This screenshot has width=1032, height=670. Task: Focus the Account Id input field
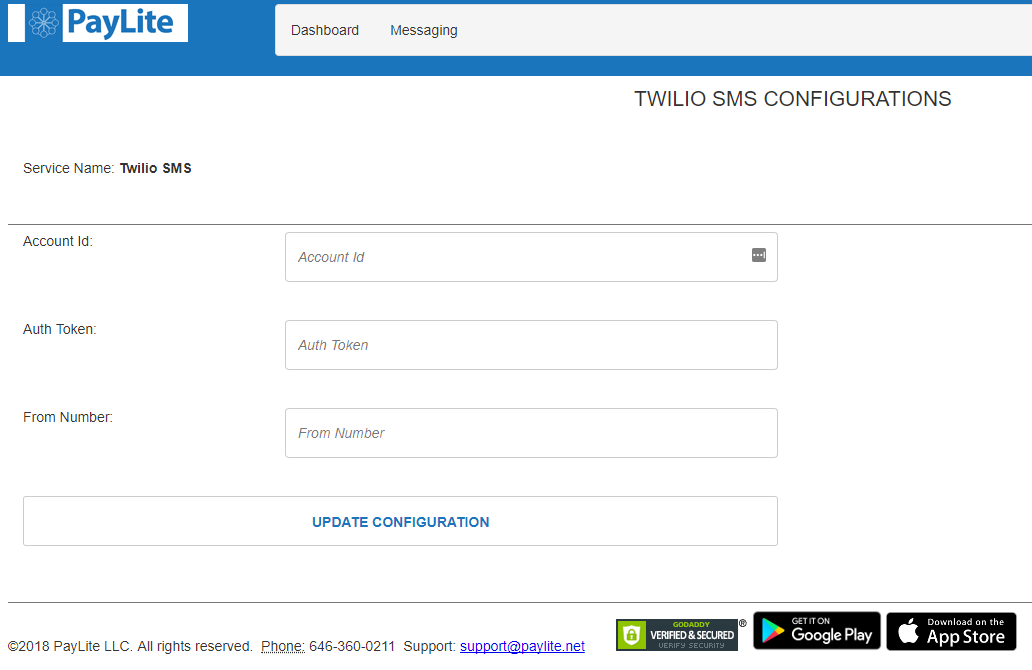tap(531, 257)
